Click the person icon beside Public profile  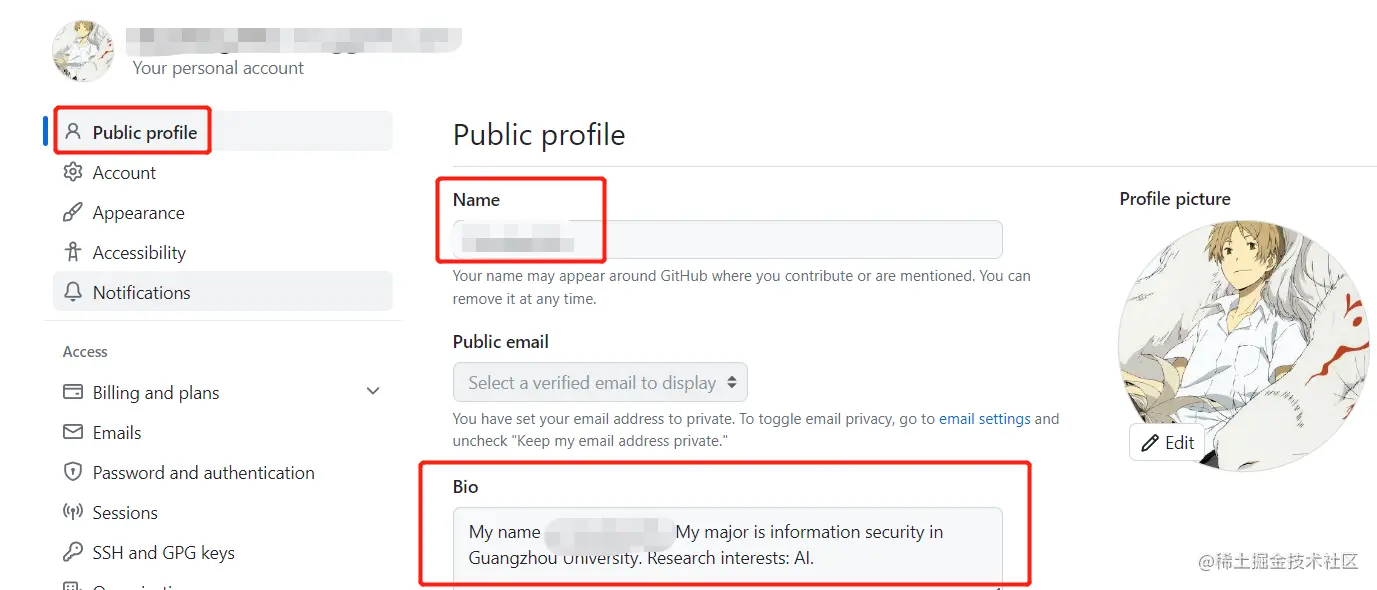(73, 132)
